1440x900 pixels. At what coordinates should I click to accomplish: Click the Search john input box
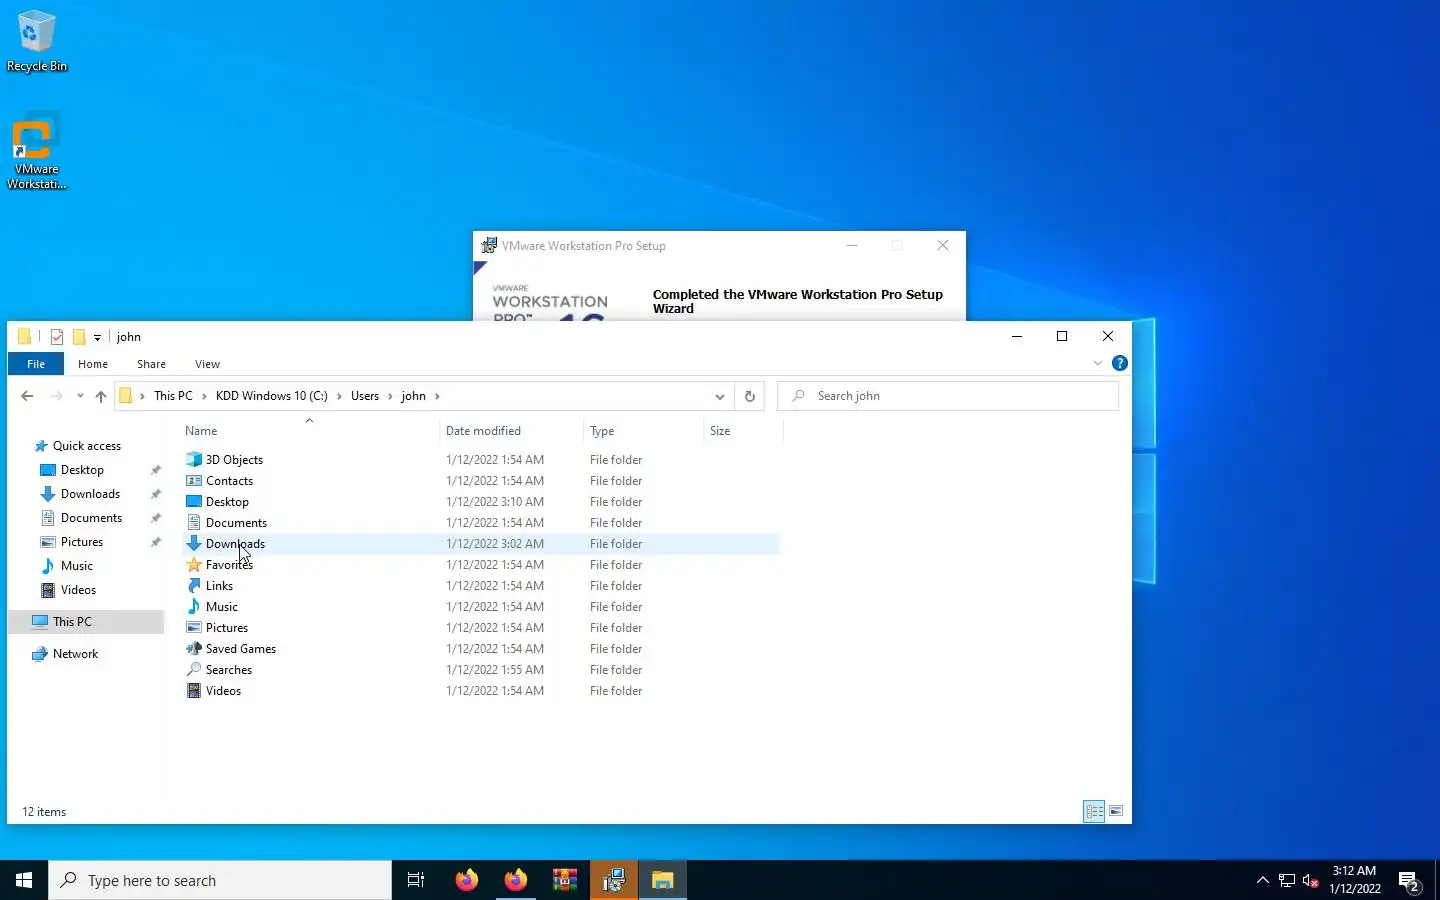[948, 396]
